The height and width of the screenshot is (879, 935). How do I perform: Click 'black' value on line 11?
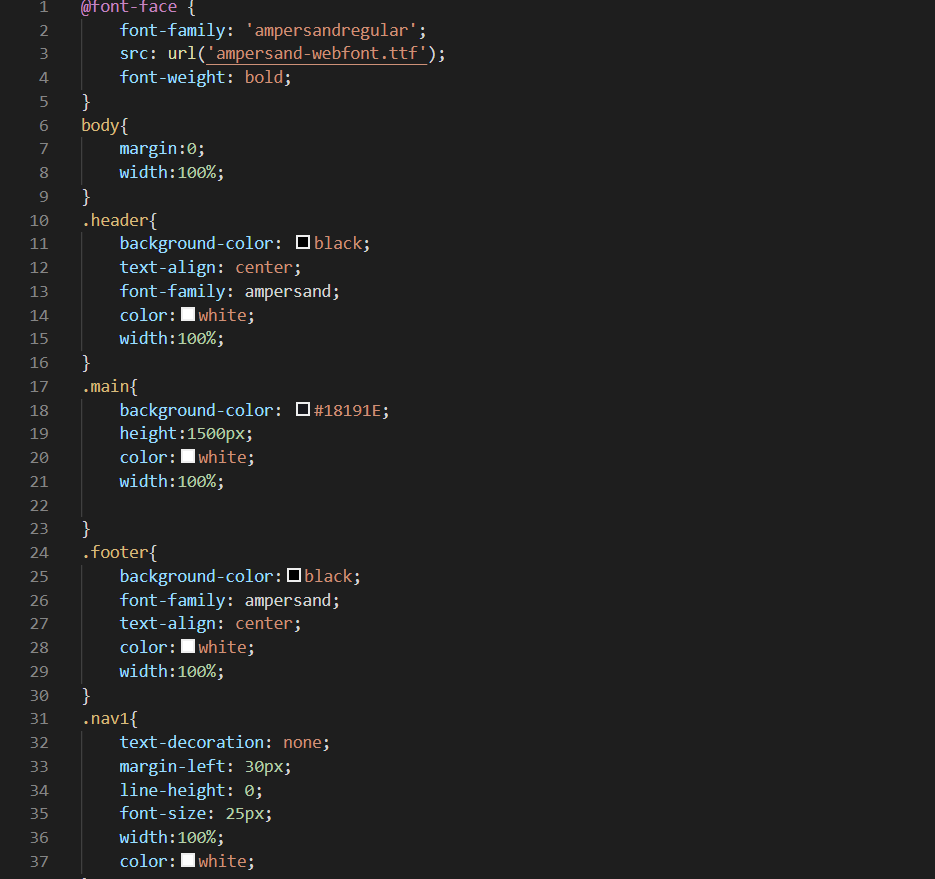coord(338,243)
